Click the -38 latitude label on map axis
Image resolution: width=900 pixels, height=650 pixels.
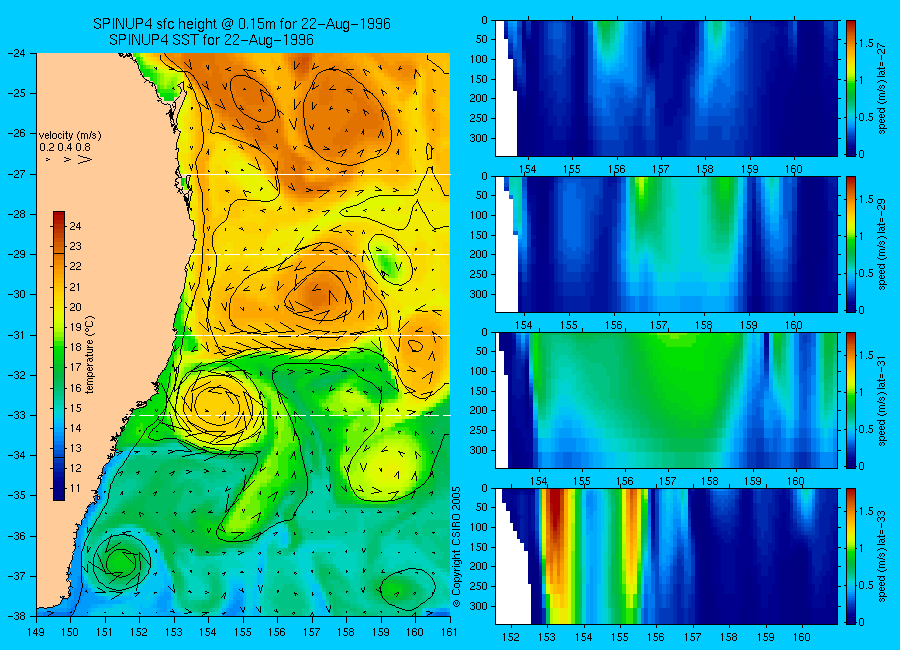(x=16, y=616)
